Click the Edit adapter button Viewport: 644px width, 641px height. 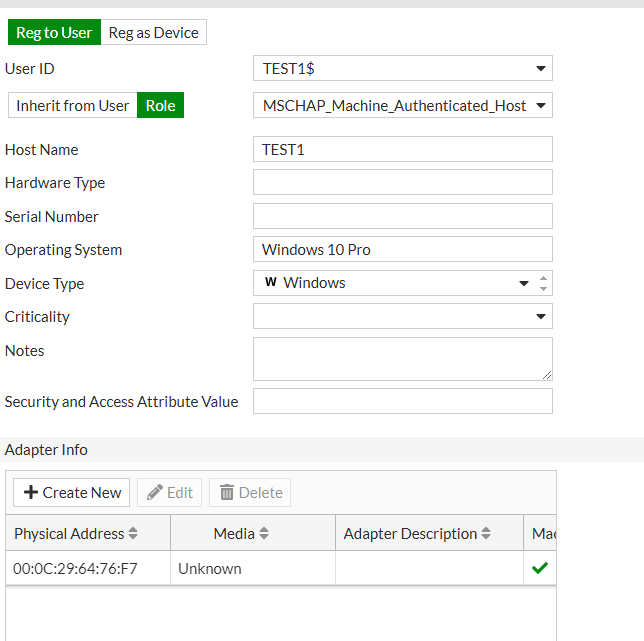click(169, 492)
